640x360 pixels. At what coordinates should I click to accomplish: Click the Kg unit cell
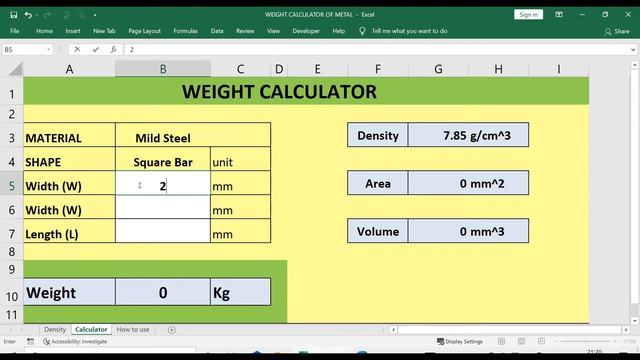240,292
